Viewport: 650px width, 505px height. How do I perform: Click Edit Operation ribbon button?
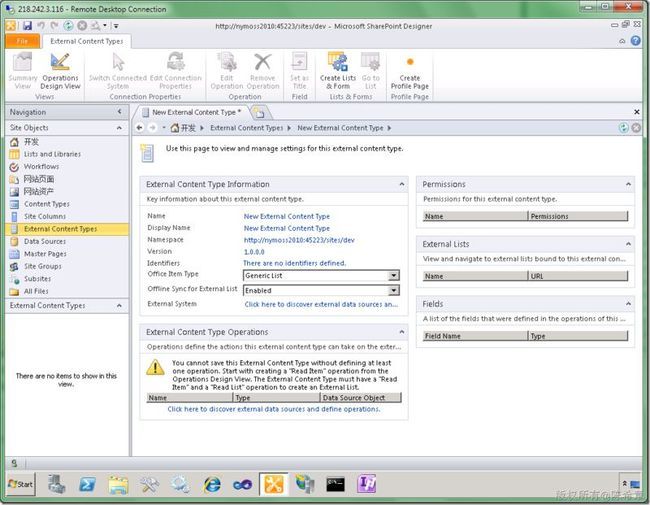(227, 71)
